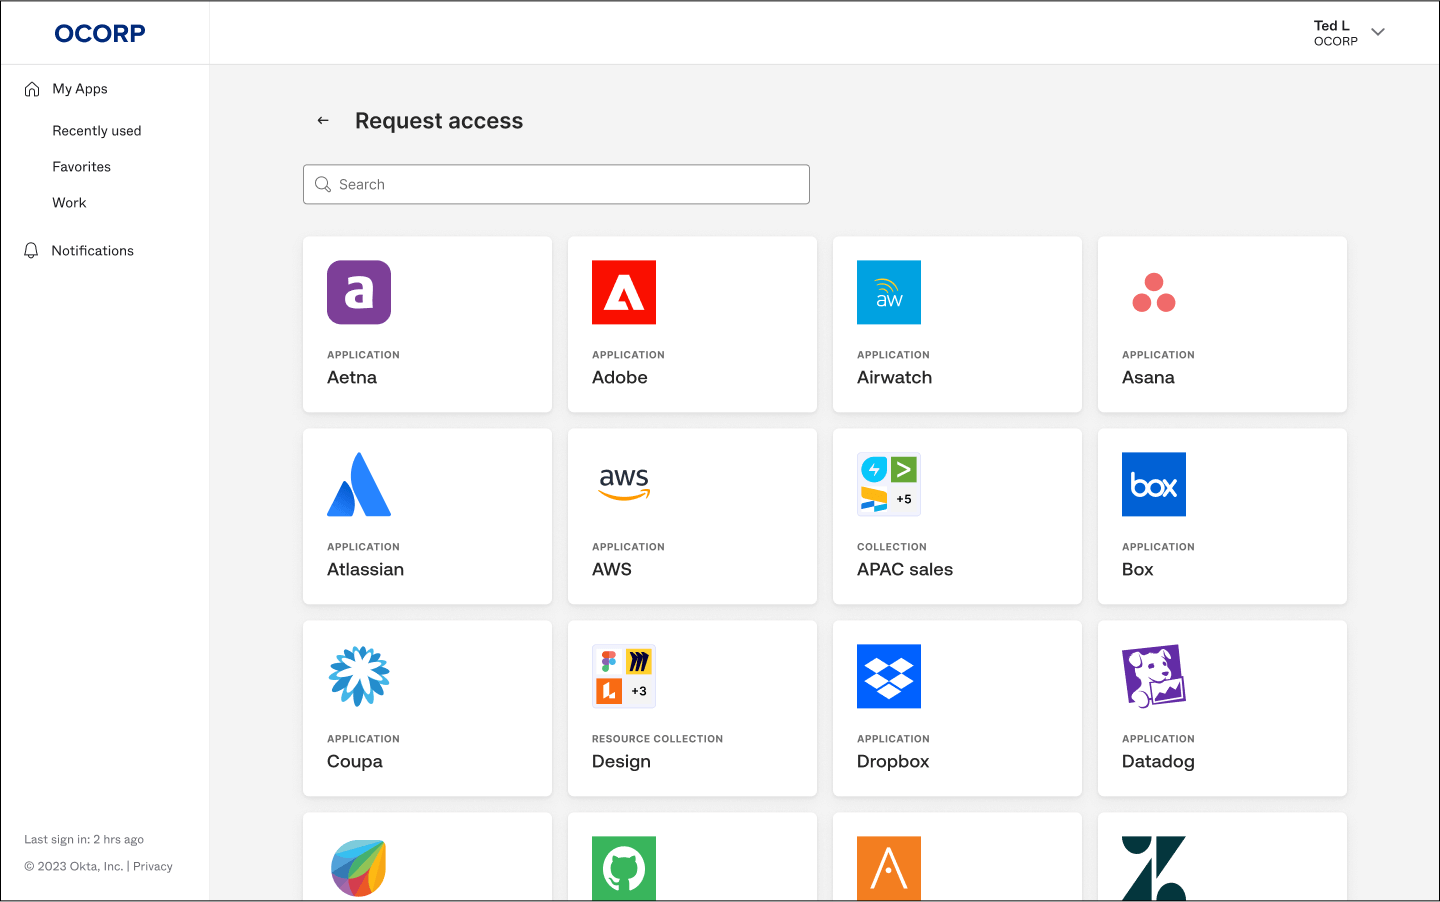Launch the AWS application
Image resolution: width=1440 pixels, height=902 pixels.
tap(692, 516)
